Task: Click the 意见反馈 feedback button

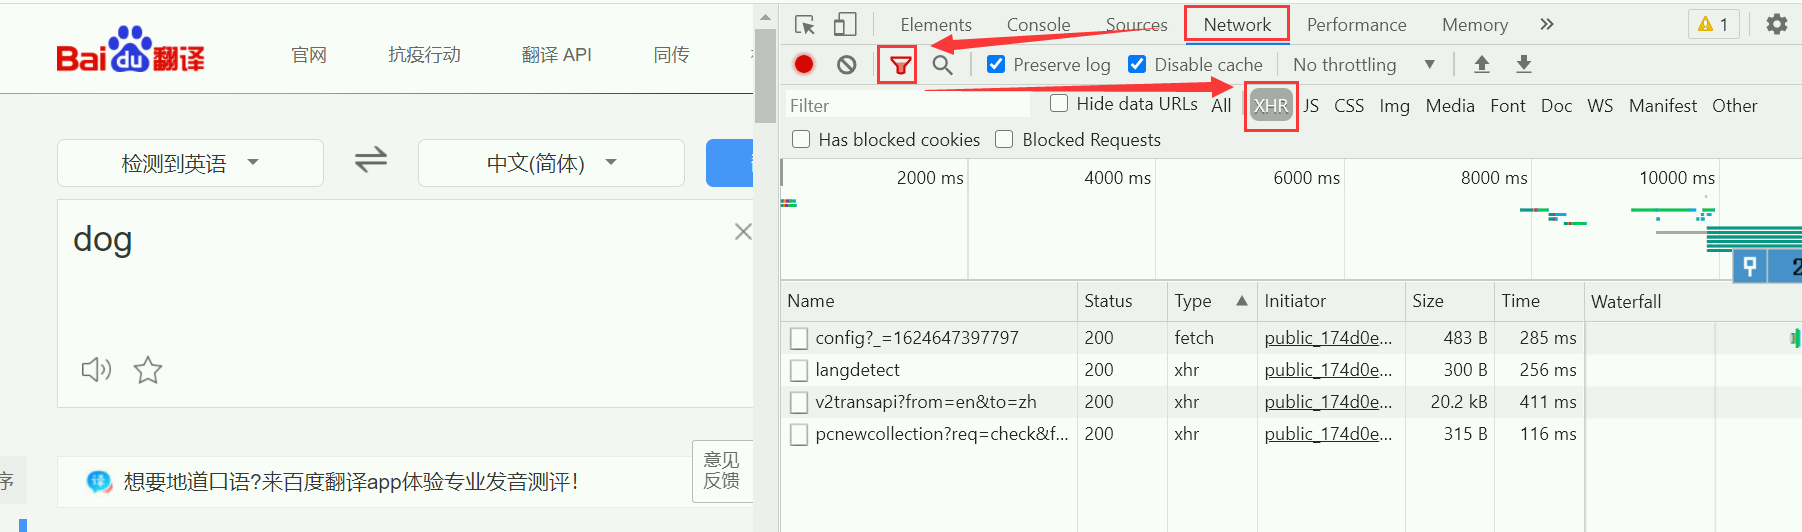Action: pos(722,471)
